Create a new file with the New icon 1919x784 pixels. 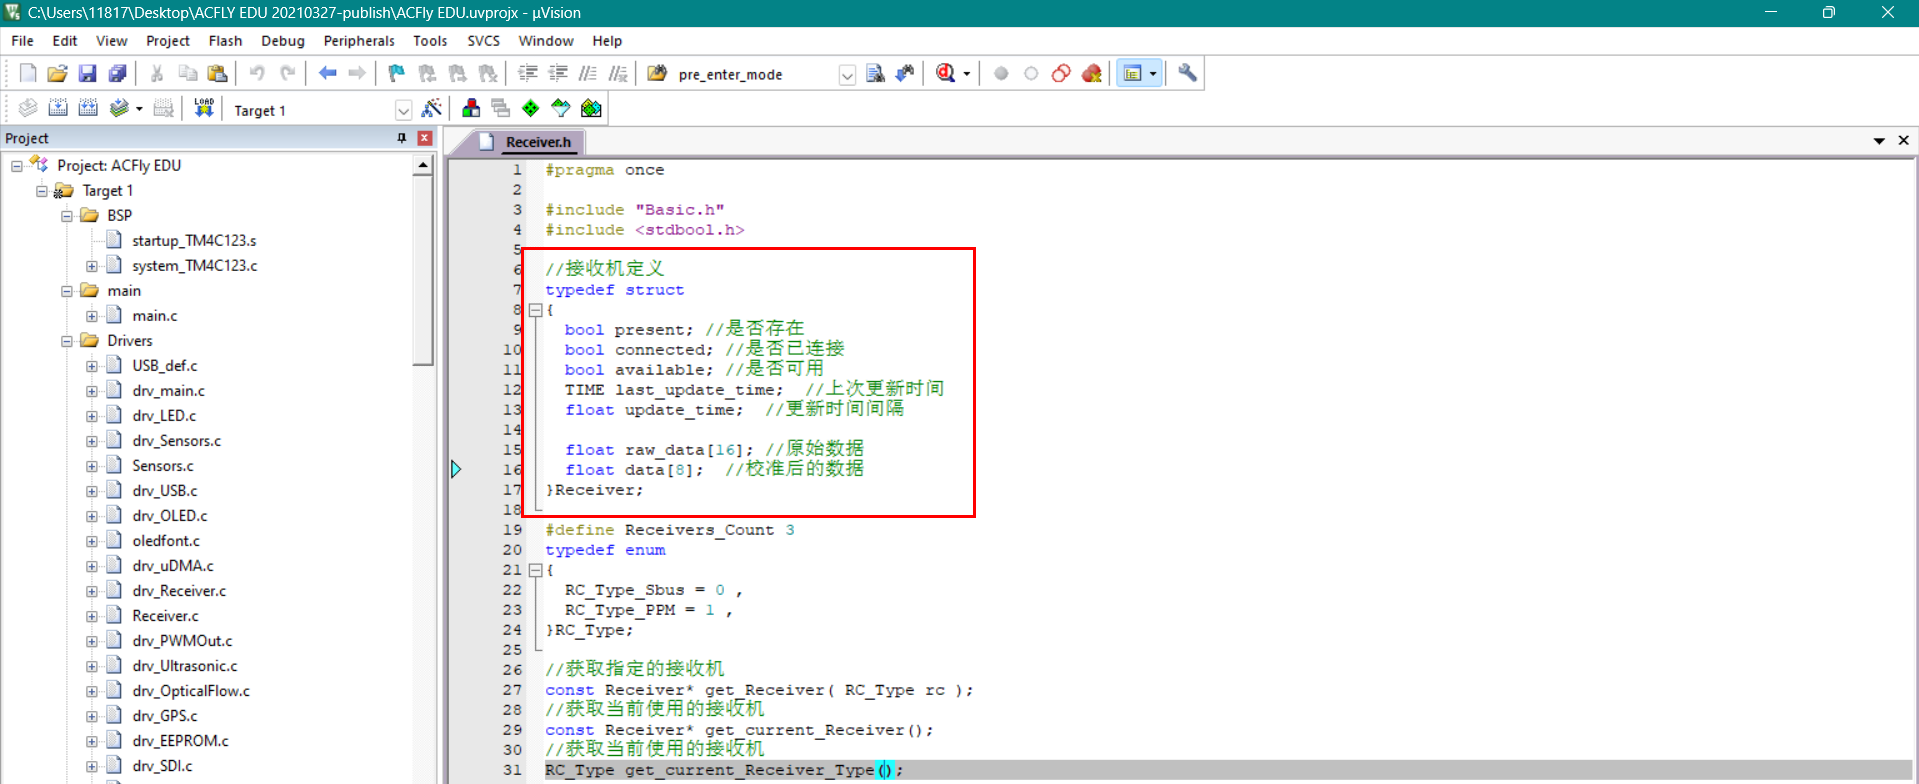pyautogui.click(x=28, y=73)
